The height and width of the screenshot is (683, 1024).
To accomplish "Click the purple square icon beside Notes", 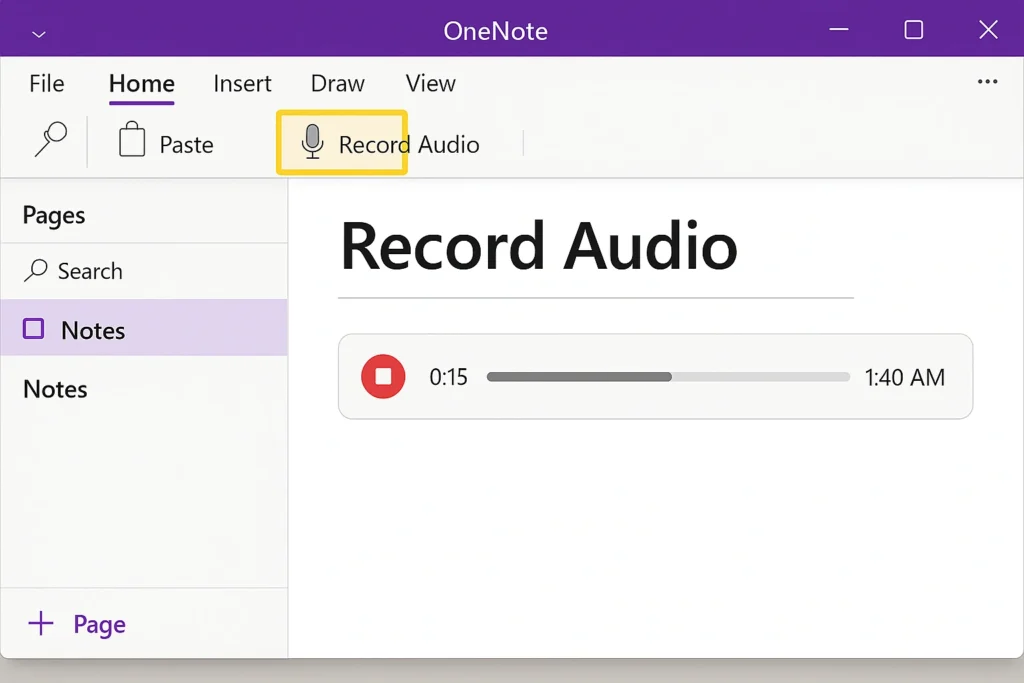I will (34, 329).
